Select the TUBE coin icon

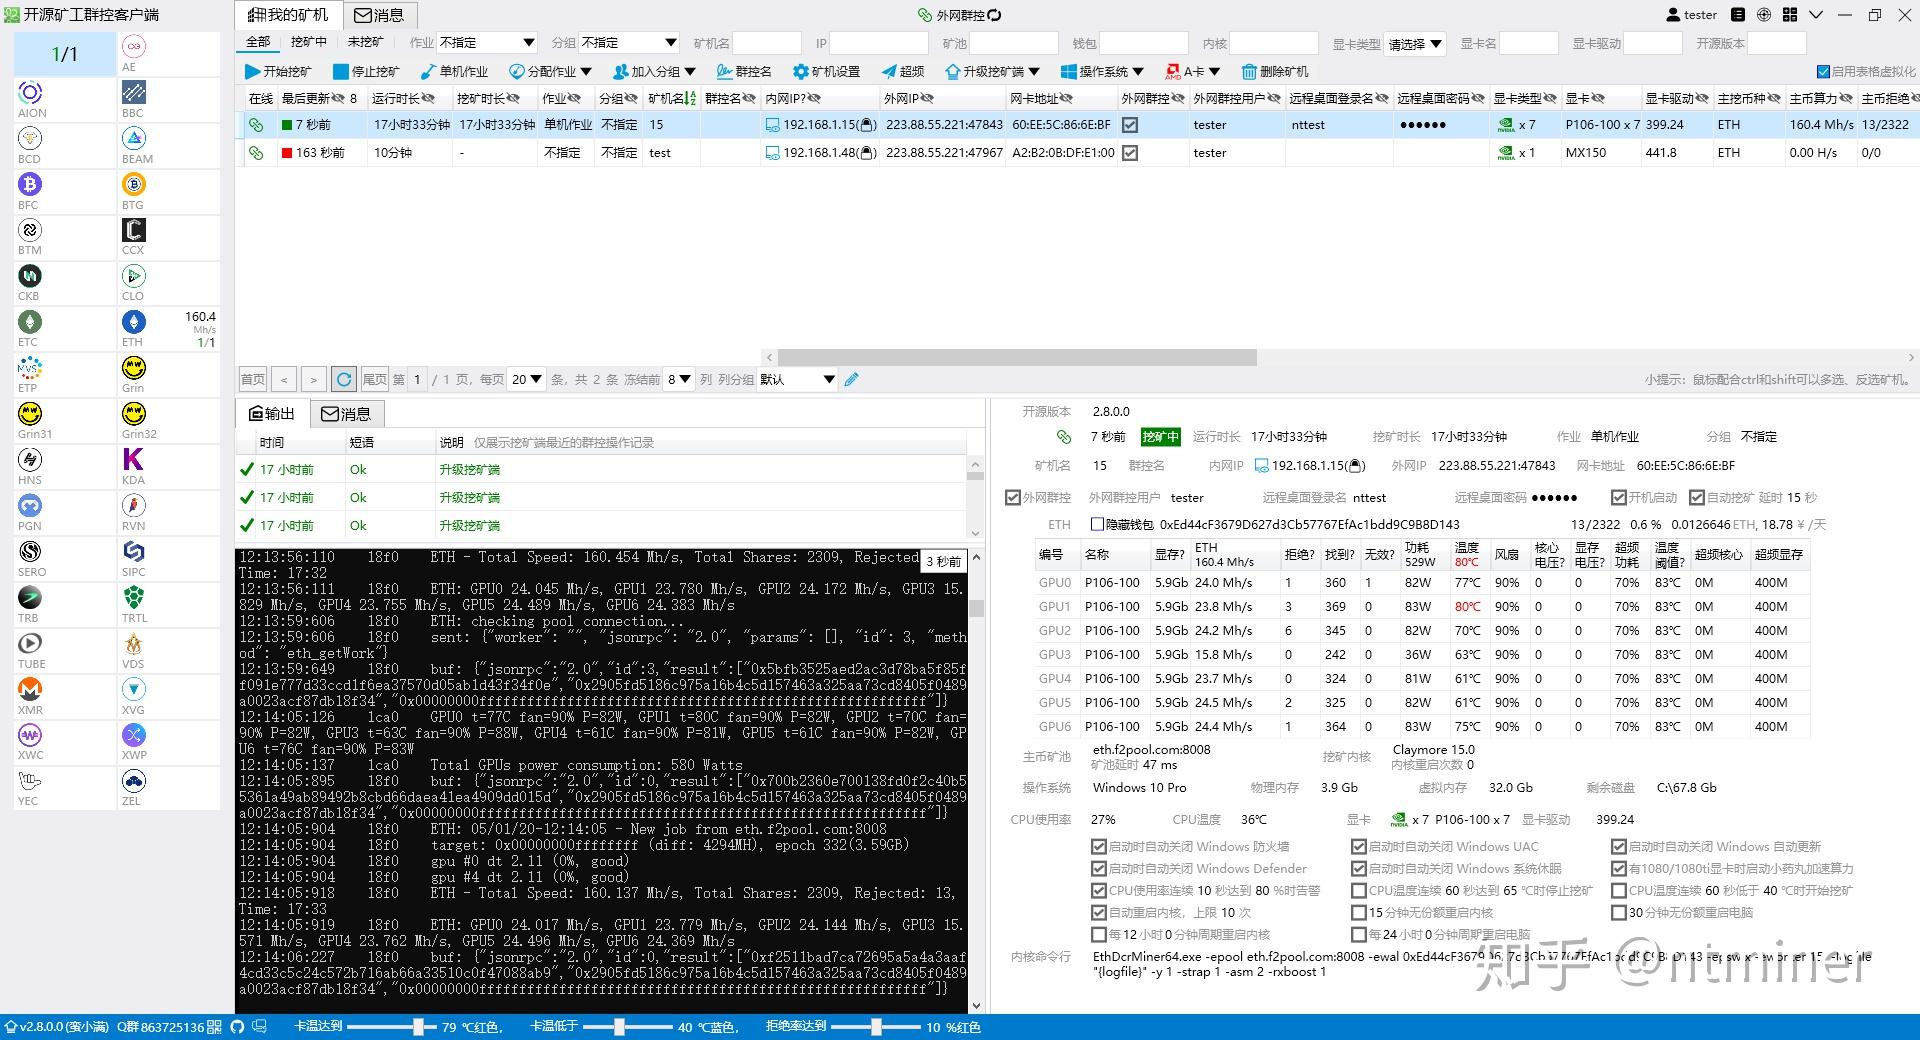(30, 643)
